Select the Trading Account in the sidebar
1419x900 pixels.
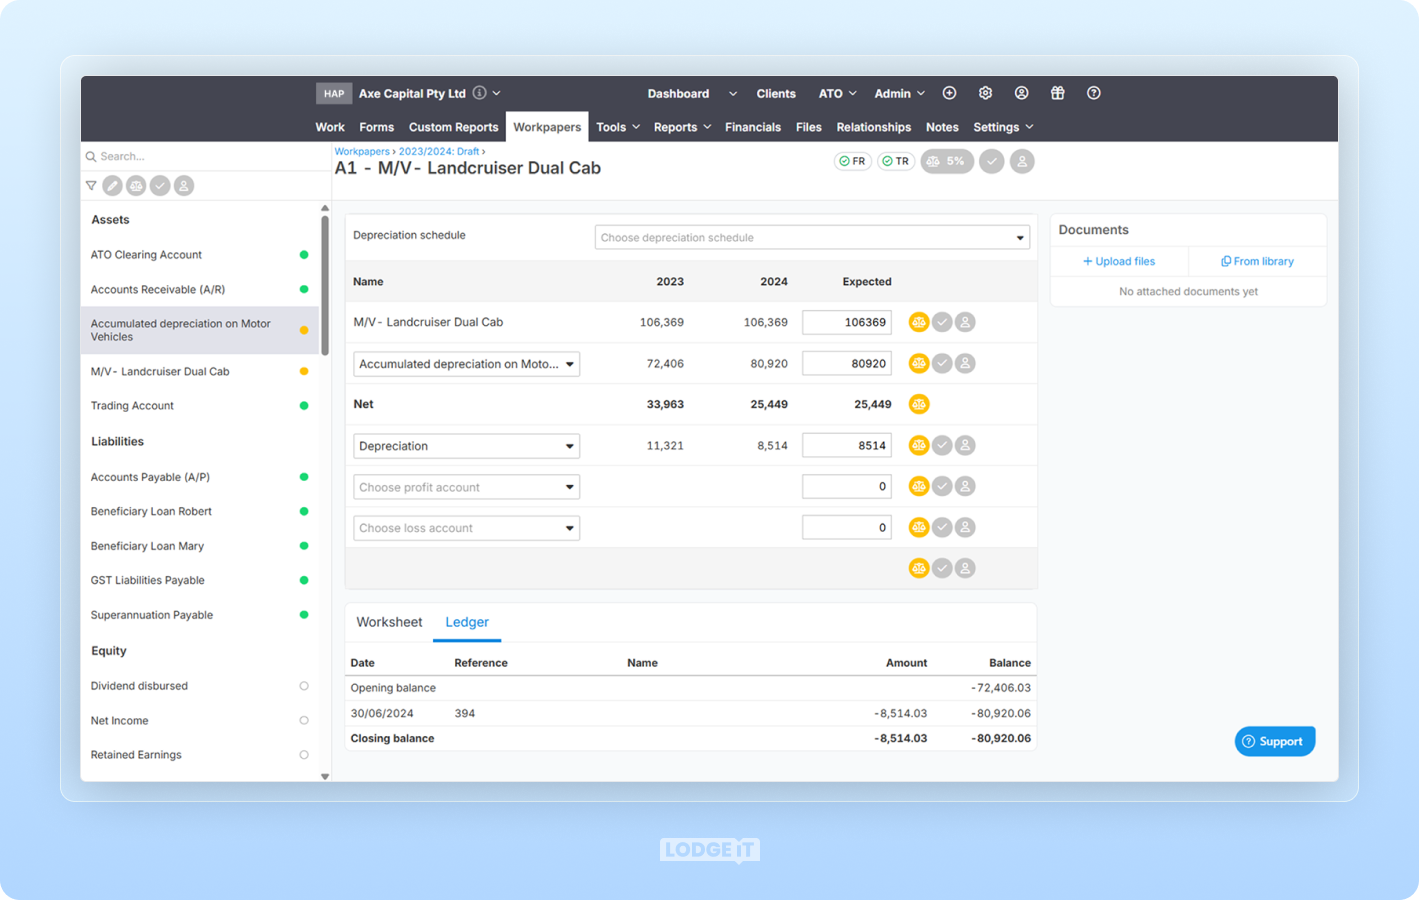pos(132,405)
